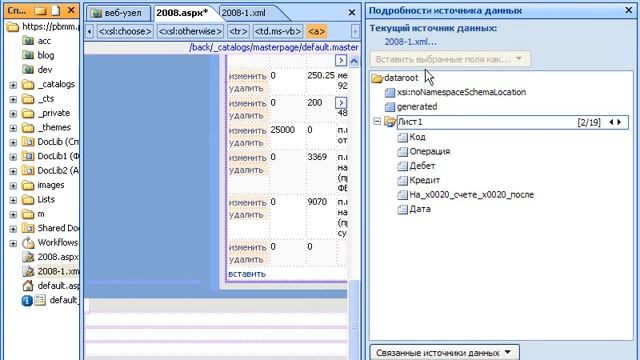Switch to the веб-узел tab
This screenshot has width=640, height=360.
point(117,13)
